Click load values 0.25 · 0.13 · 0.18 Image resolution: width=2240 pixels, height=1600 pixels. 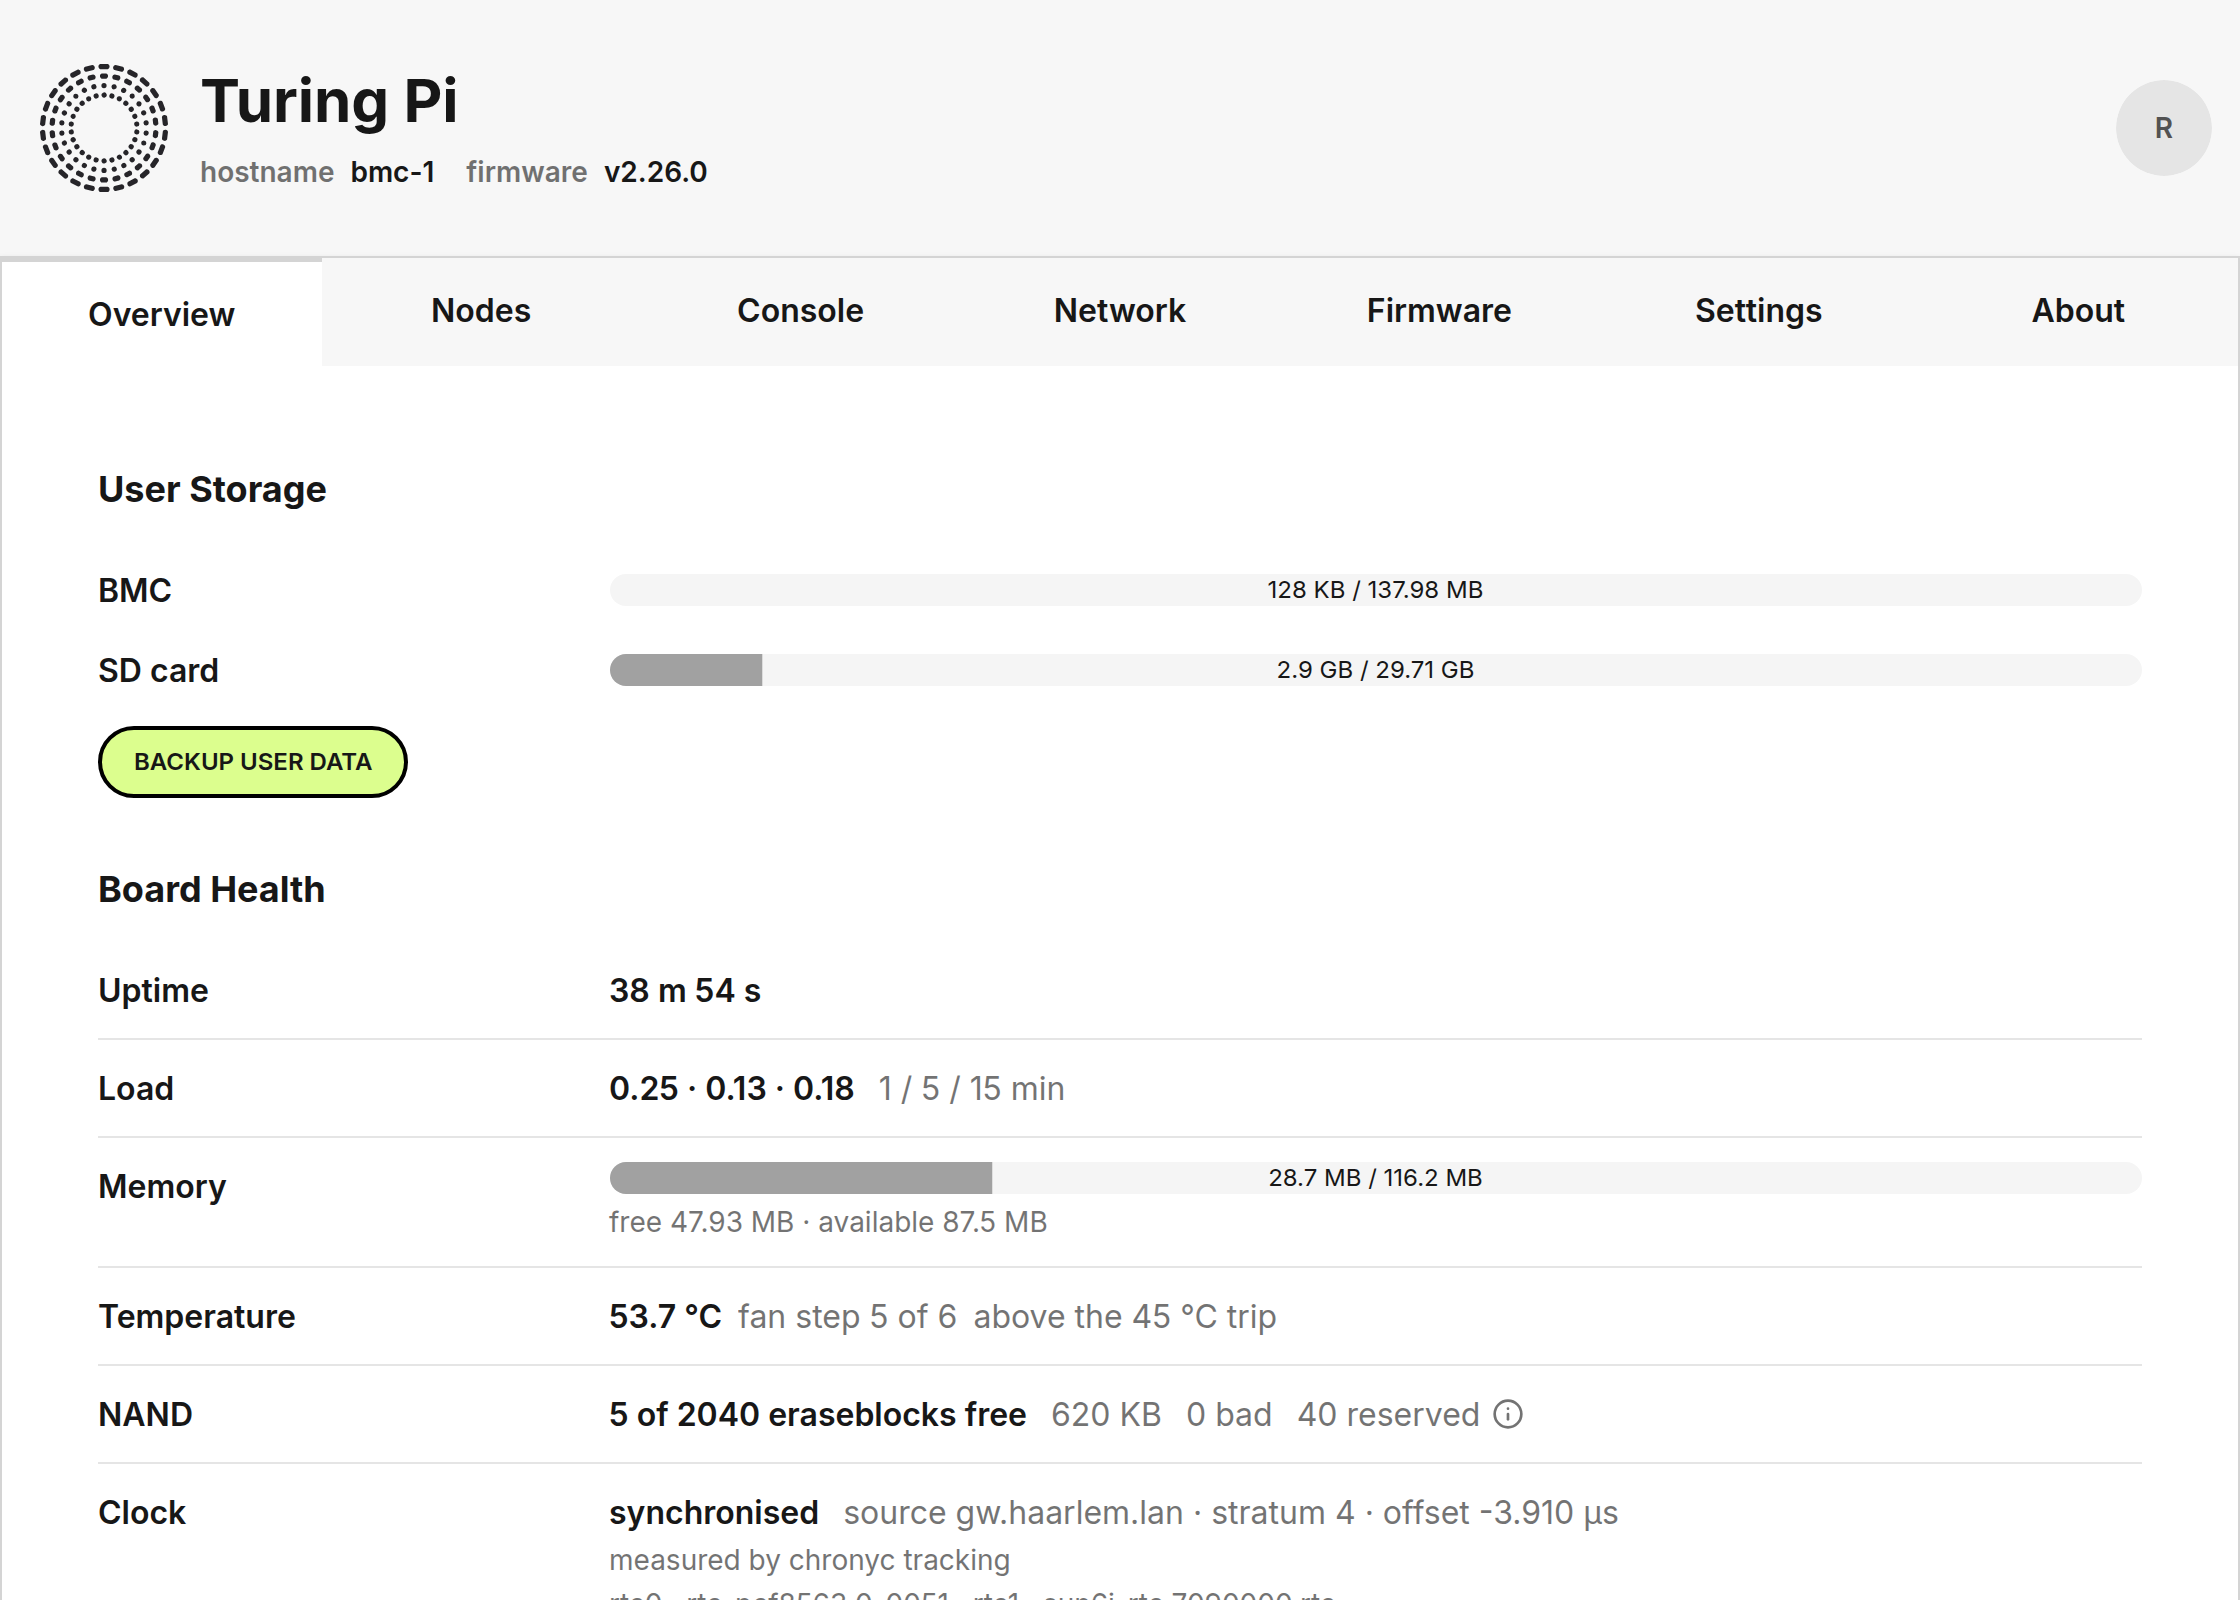click(x=732, y=1088)
